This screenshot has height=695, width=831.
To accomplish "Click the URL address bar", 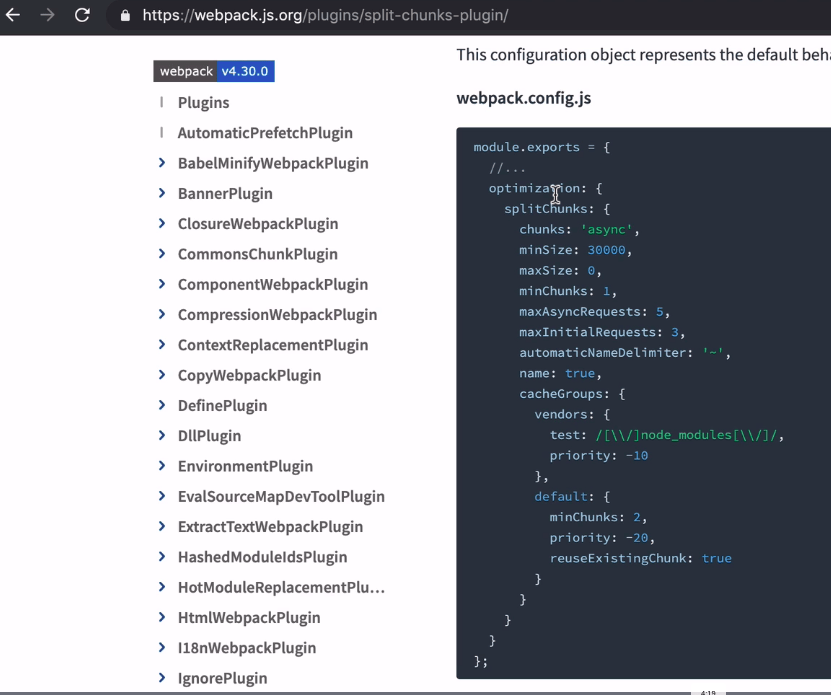I will 400,16.
